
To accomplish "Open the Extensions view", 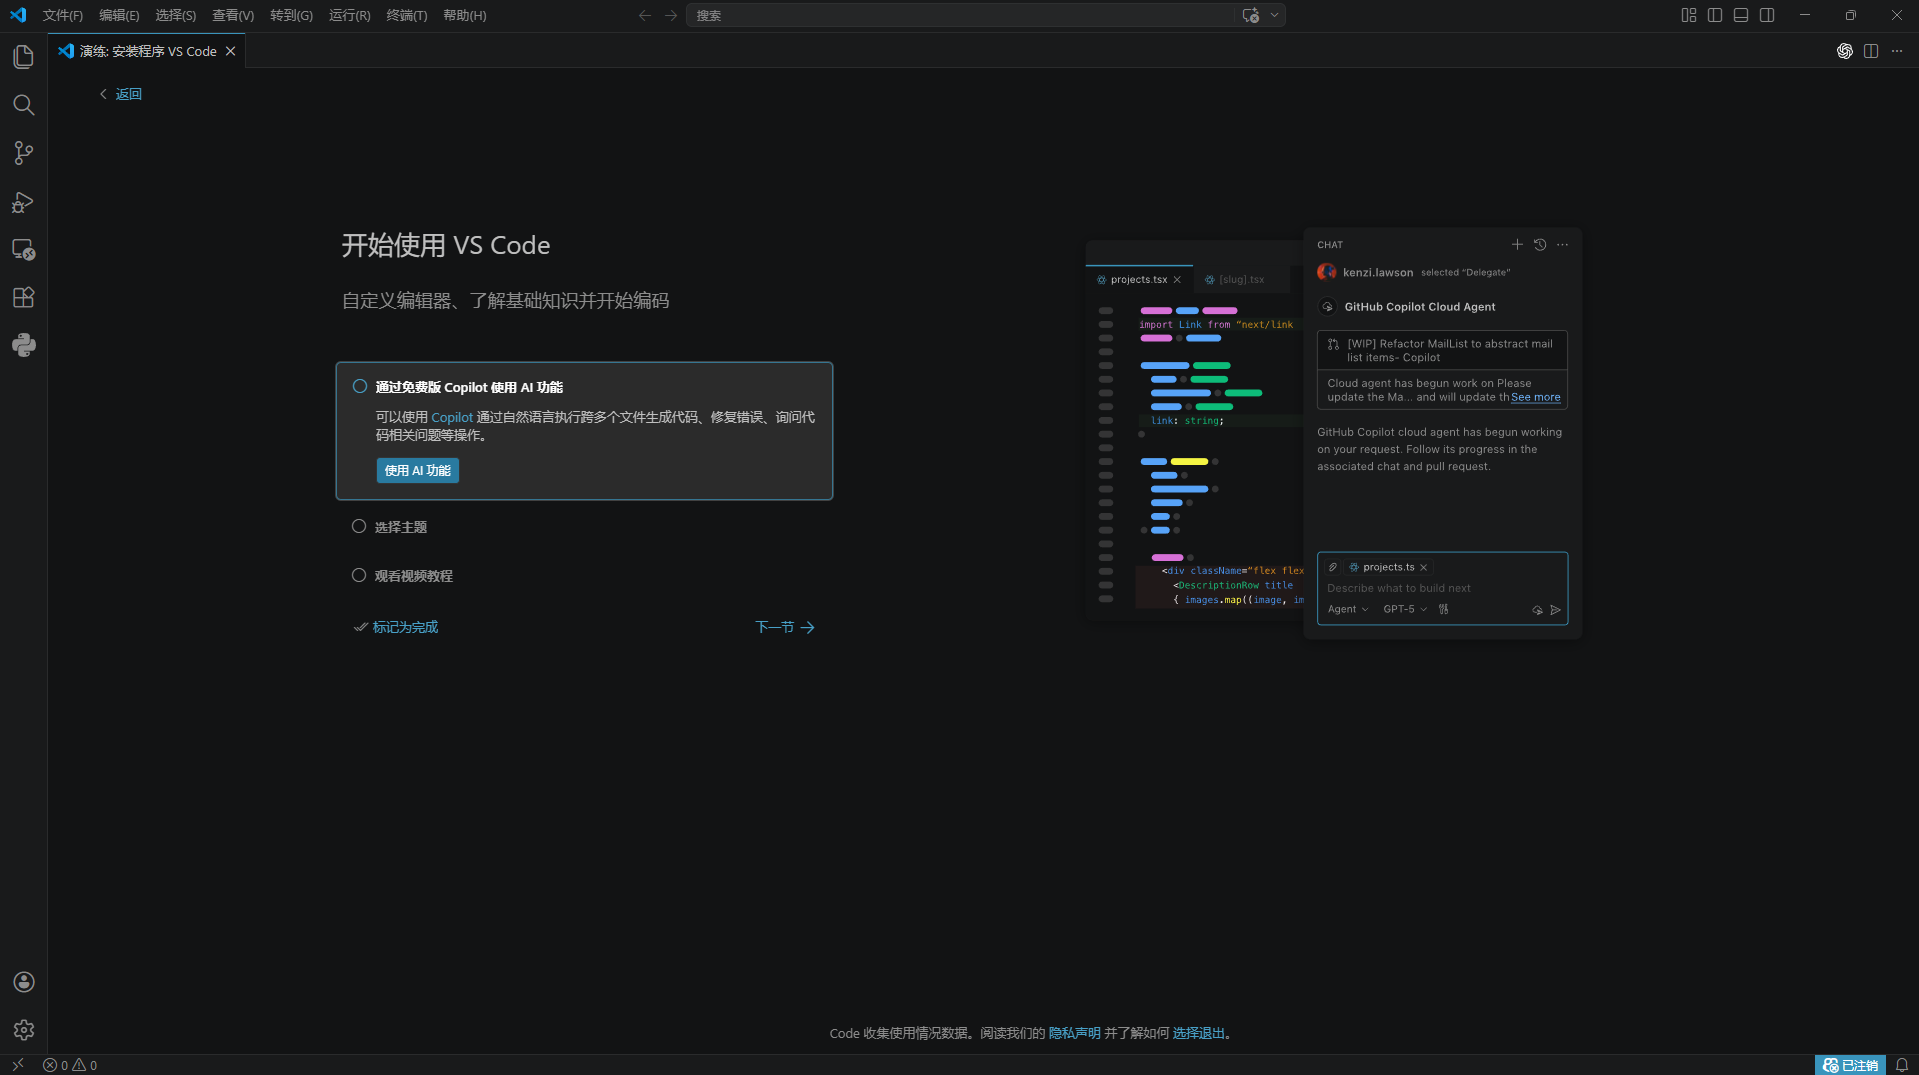I will point(23,297).
